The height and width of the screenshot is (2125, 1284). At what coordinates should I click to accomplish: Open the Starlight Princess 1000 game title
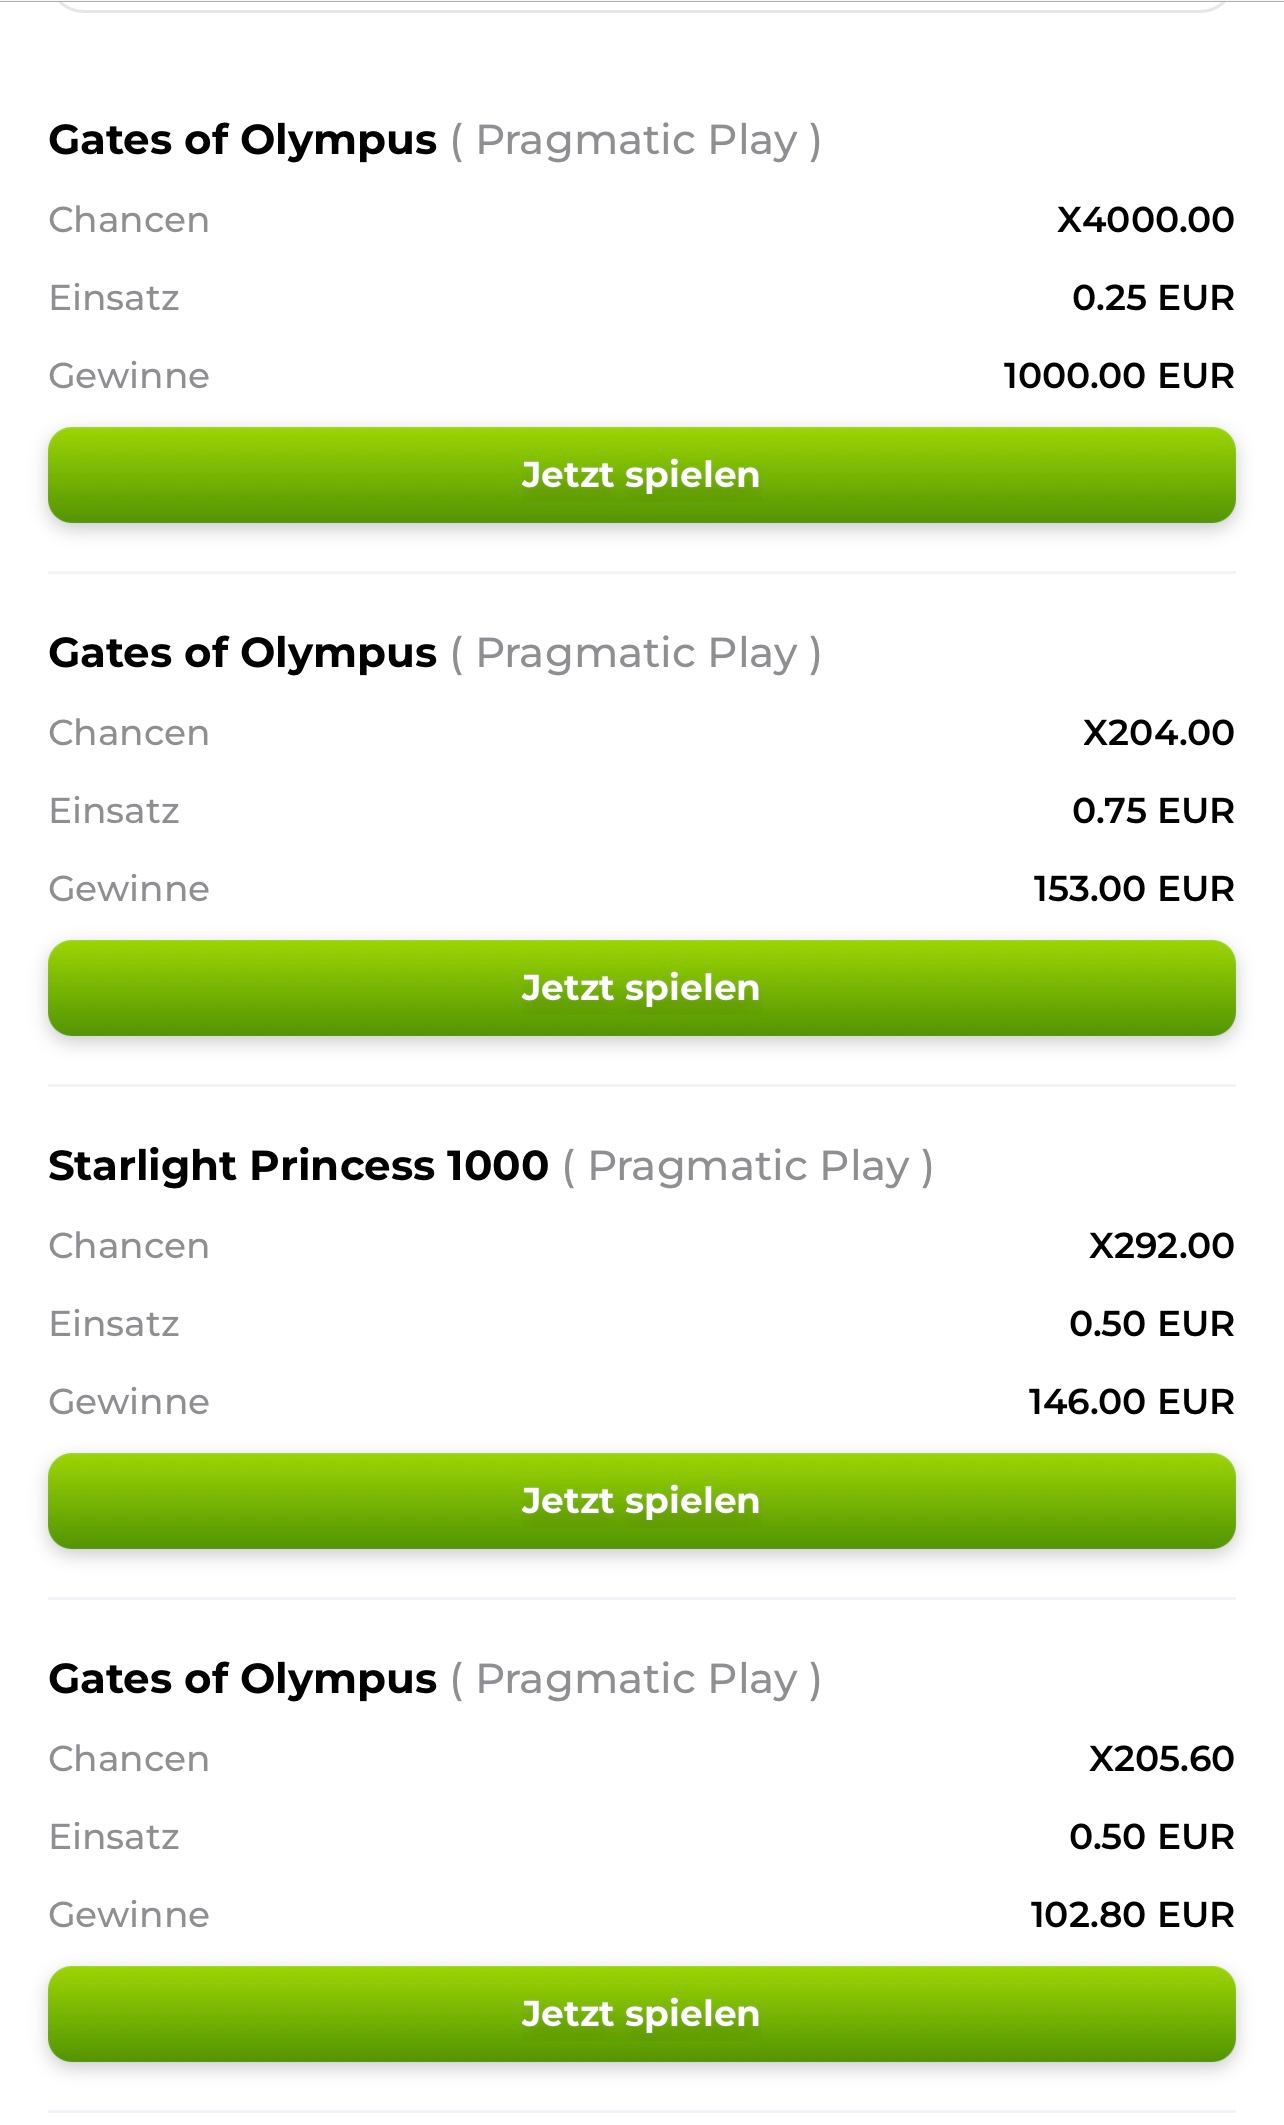point(298,1166)
